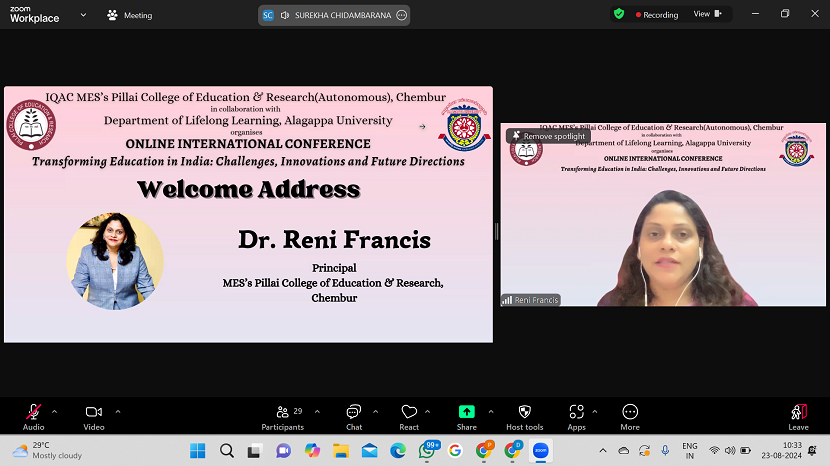Click the SC avatar of active speaker
830x466 pixels.
click(x=268, y=15)
